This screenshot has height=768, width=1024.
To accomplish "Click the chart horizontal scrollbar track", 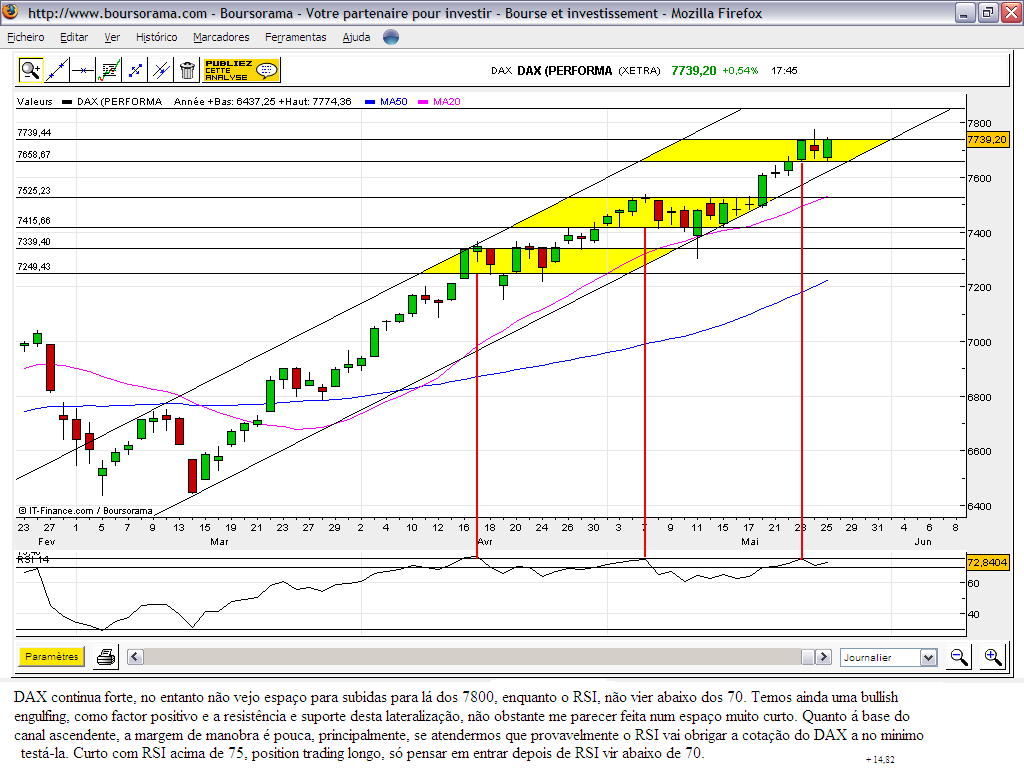I will click(x=472, y=657).
